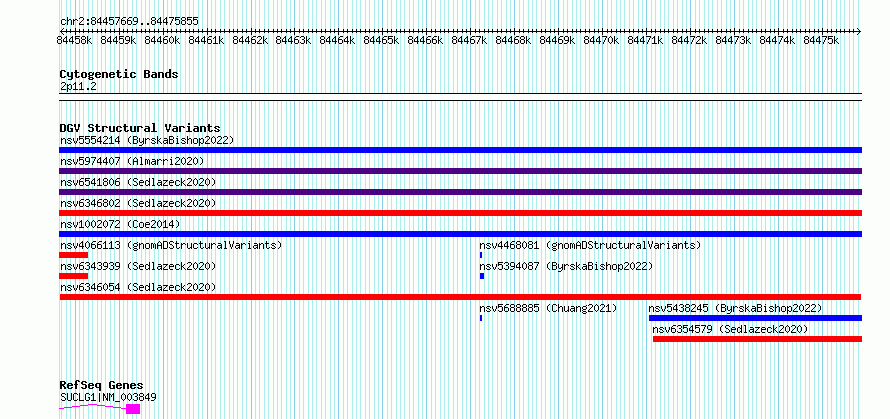Click ruler tick label 84466k
The image size is (890, 419).
point(426,40)
